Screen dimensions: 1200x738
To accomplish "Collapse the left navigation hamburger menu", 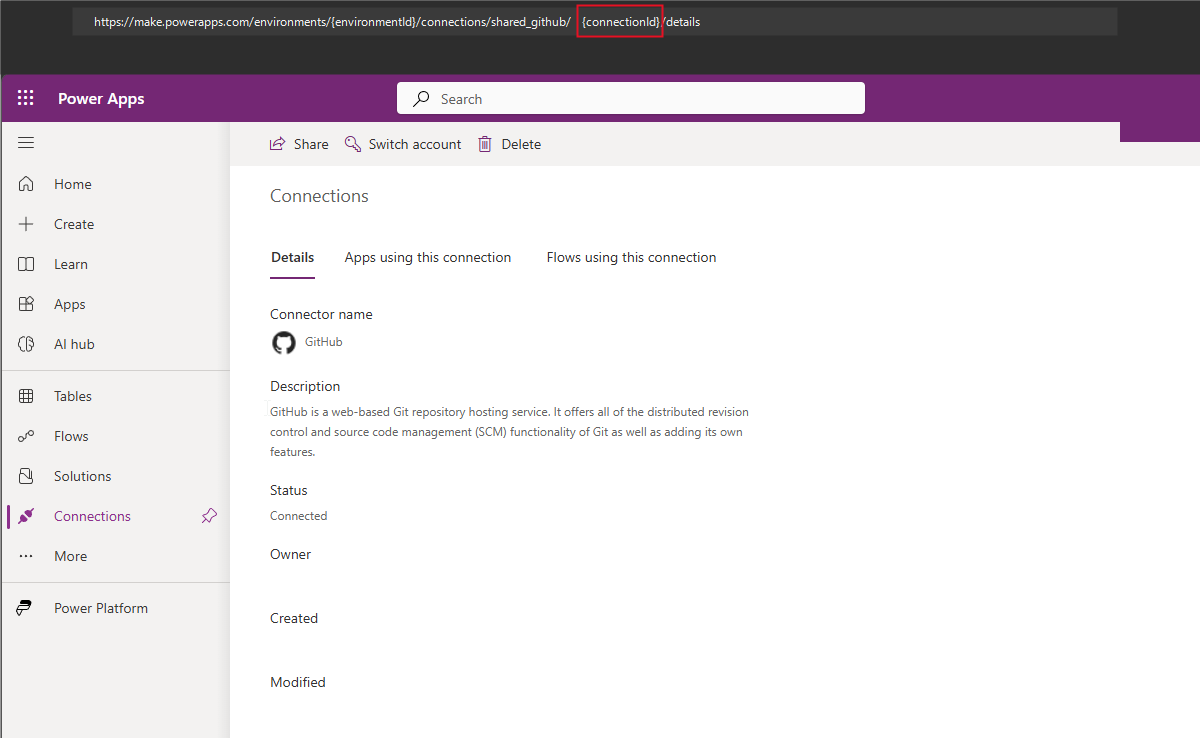I will [26, 143].
